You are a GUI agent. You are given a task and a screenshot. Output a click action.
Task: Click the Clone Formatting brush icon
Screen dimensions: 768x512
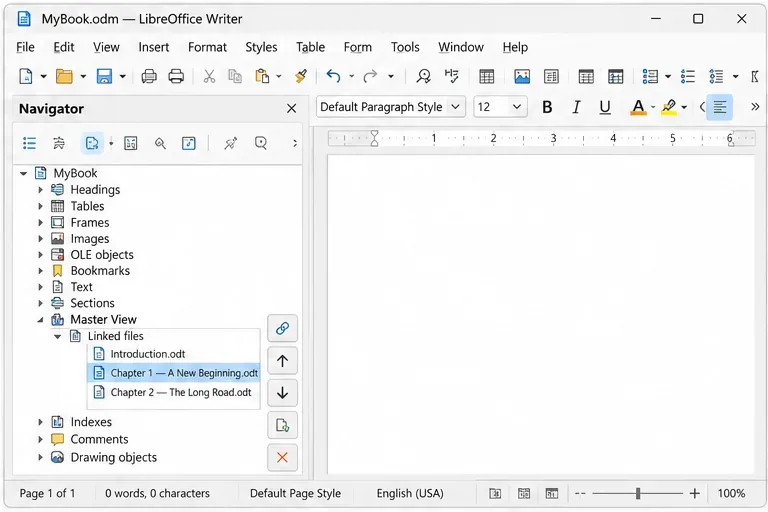coord(301,76)
